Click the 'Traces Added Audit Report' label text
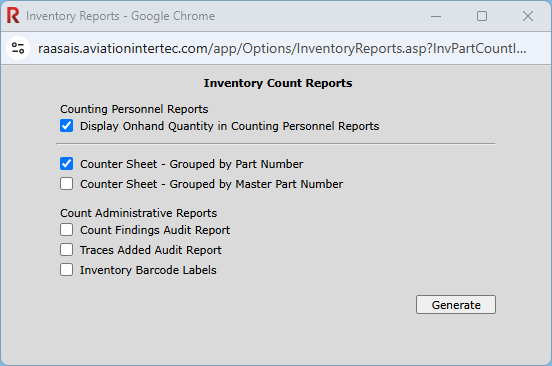 [151, 250]
